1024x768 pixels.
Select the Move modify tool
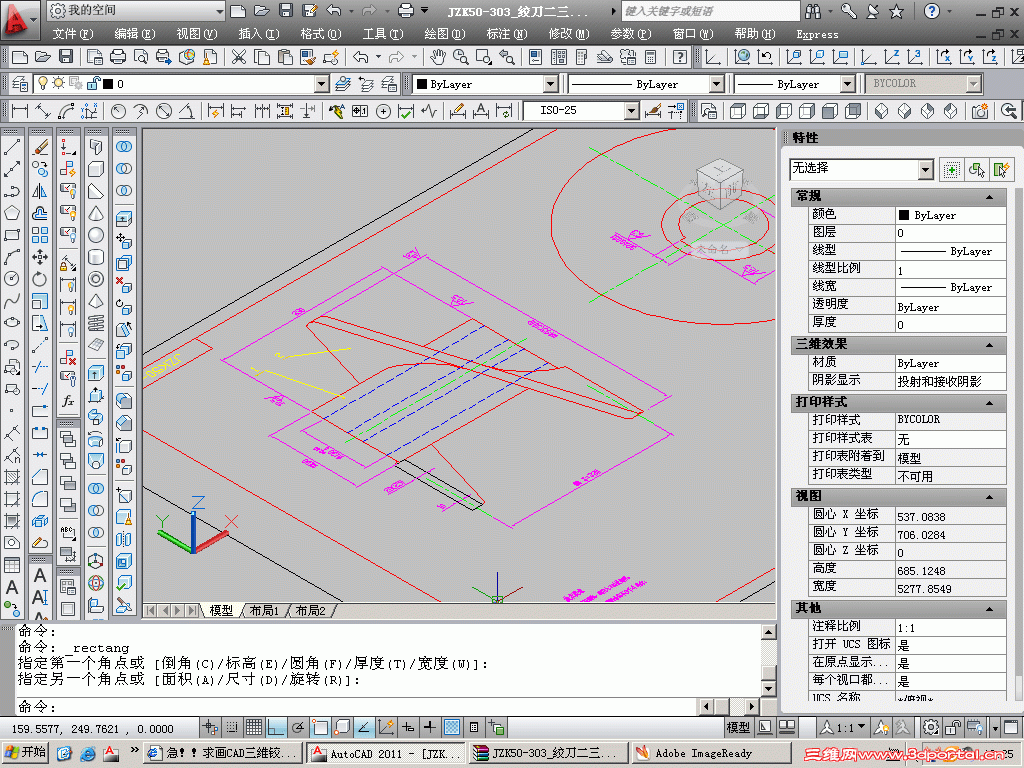coord(40,257)
